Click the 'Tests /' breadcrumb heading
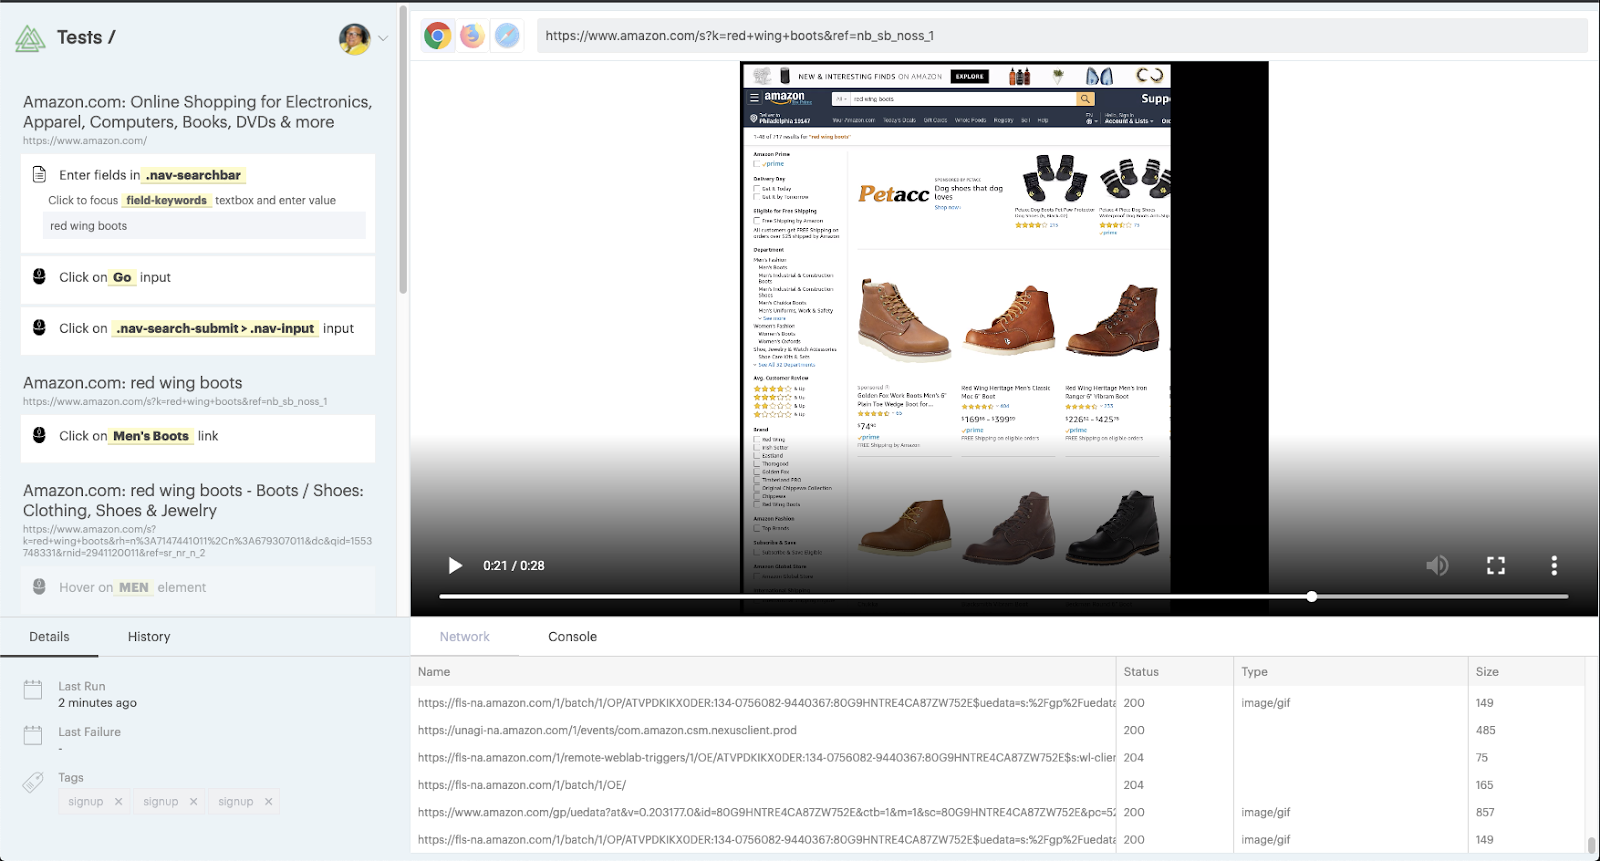 pos(86,38)
